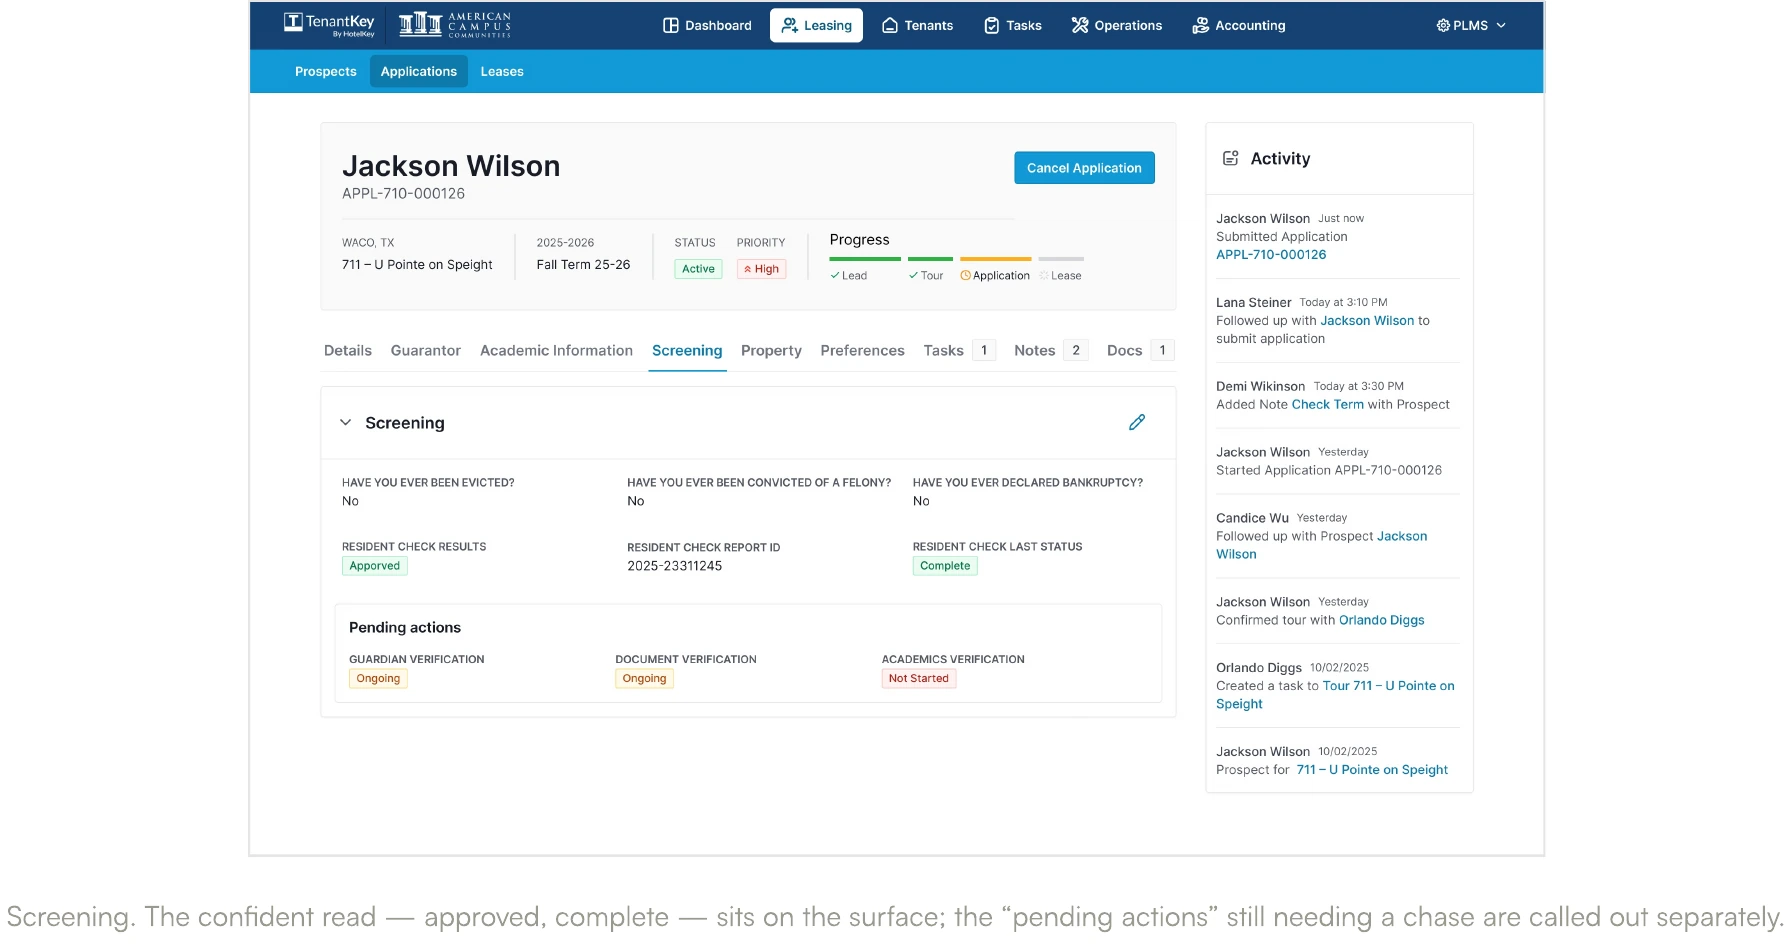Open the Tasks tab with badge 1
Screen dimensions: 1792x944
(958, 350)
